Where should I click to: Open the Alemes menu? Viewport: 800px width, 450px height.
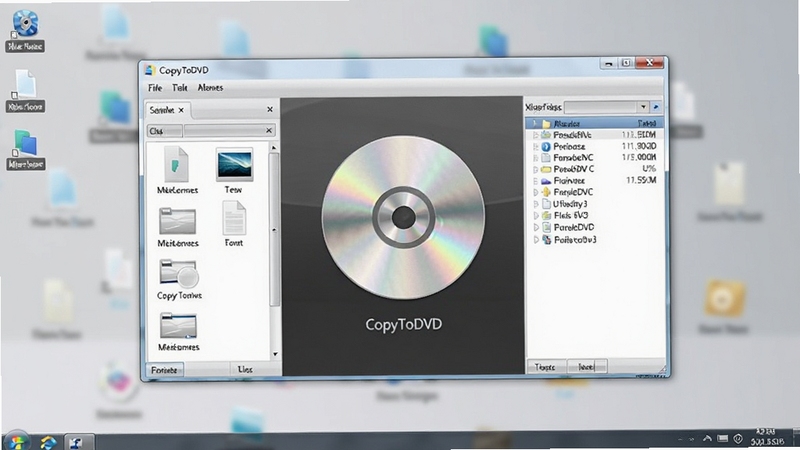coord(210,88)
